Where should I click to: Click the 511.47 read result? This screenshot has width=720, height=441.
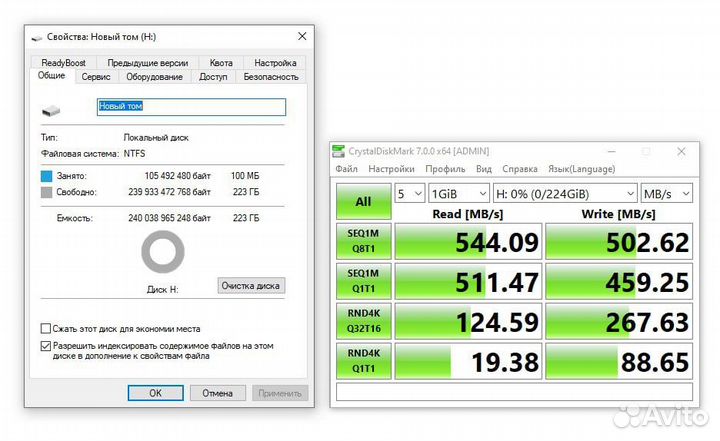(468, 282)
